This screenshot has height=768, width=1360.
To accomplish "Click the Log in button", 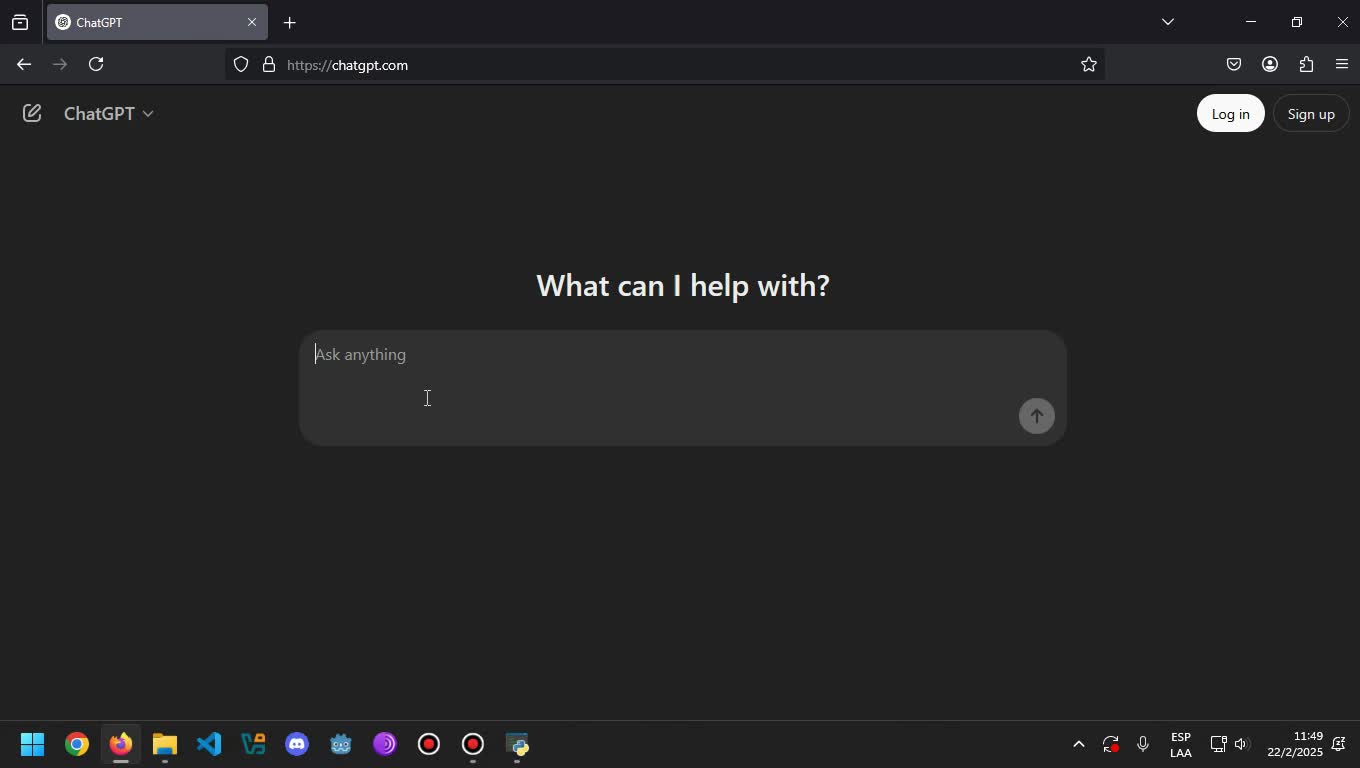I will pyautogui.click(x=1230, y=114).
